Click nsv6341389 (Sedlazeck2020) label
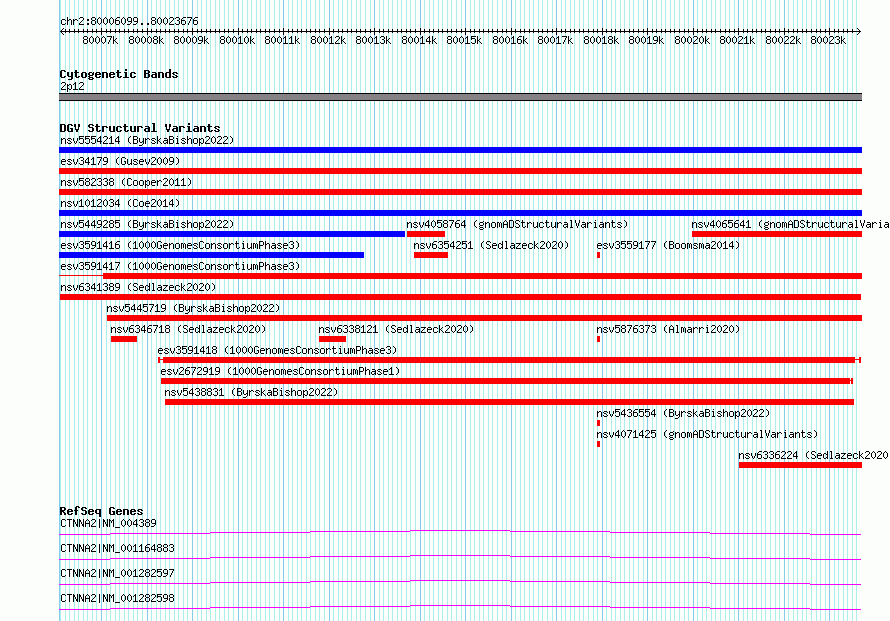The image size is (890, 621). pyautogui.click(x=138, y=287)
